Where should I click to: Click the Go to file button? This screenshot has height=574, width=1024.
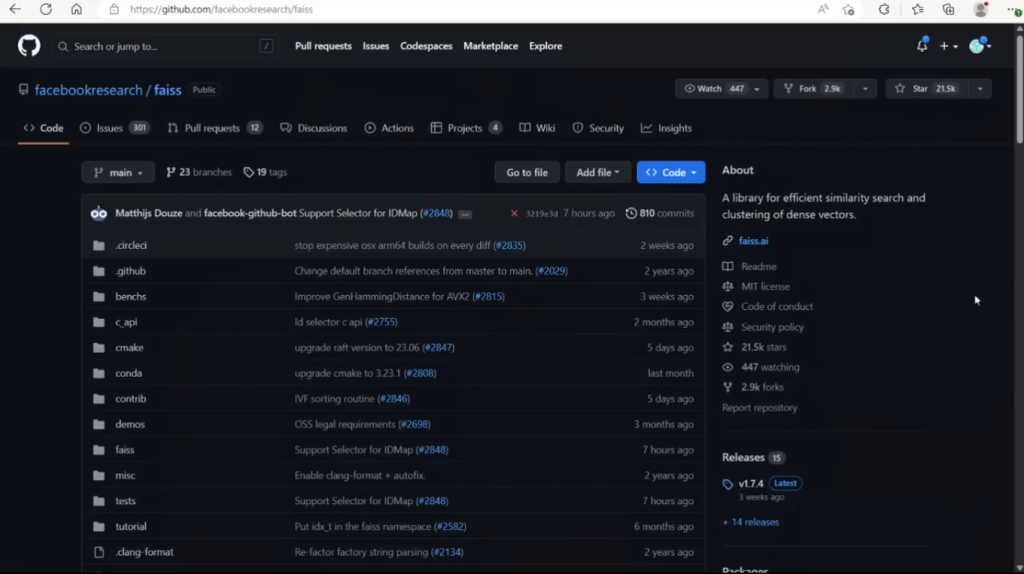[x=526, y=172]
